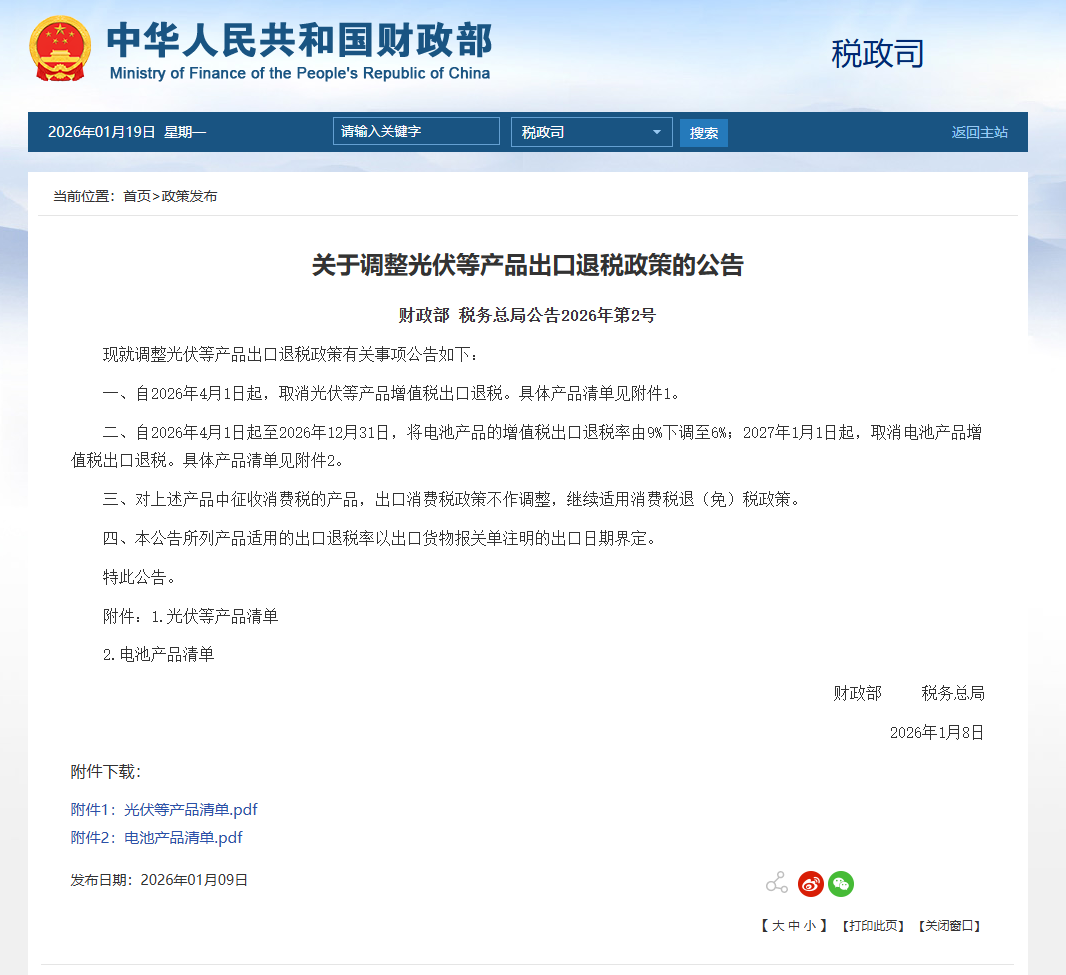Click the text 附件：1.光伏等产品清单
The image size is (1066, 975).
point(190,616)
